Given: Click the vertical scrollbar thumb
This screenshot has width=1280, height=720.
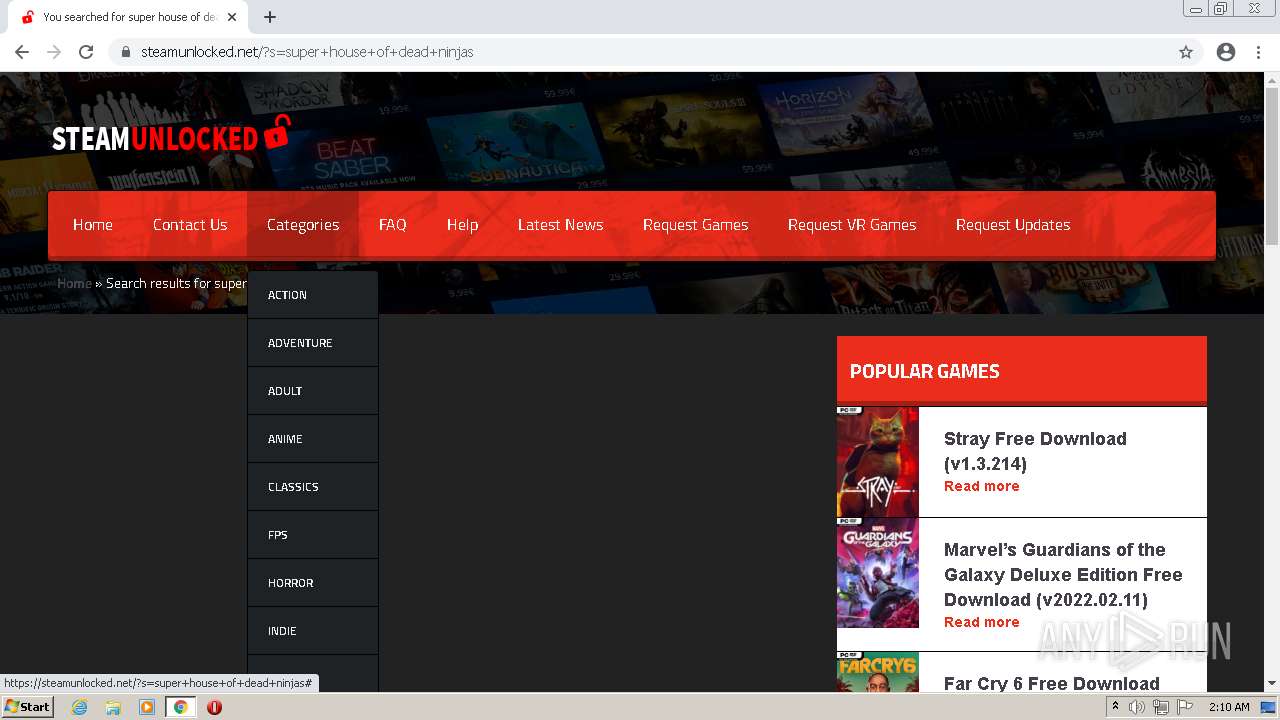Looking at the screenshot, I should pyautogui.click(x=1272, y=167).
